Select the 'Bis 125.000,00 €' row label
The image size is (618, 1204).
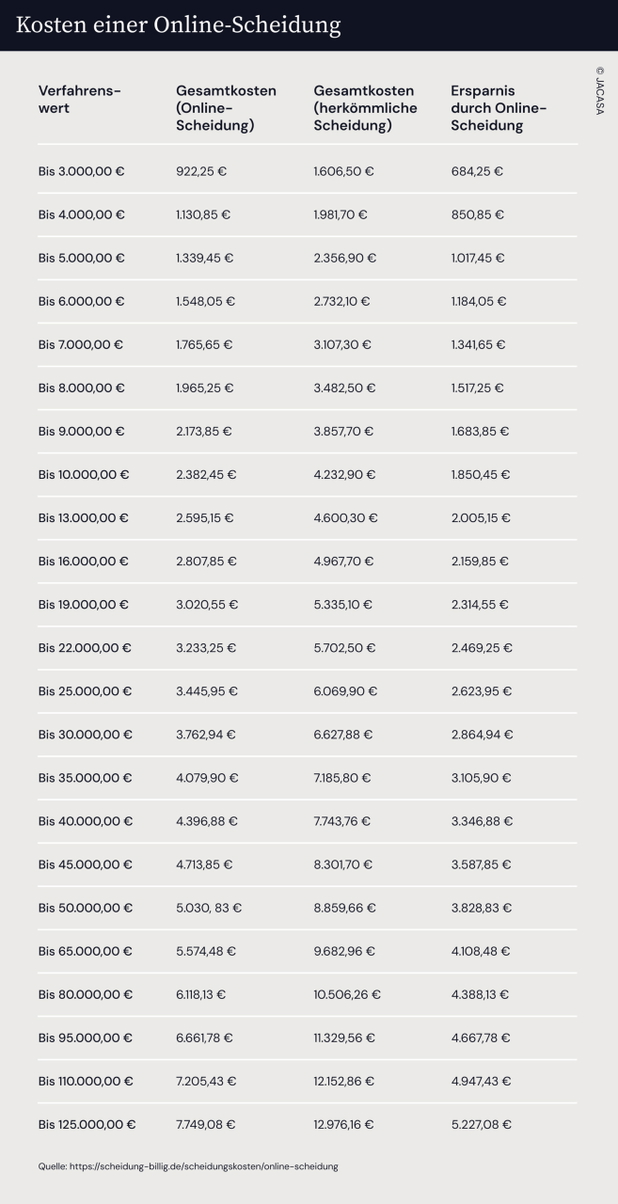click(x=87, y=1124)
